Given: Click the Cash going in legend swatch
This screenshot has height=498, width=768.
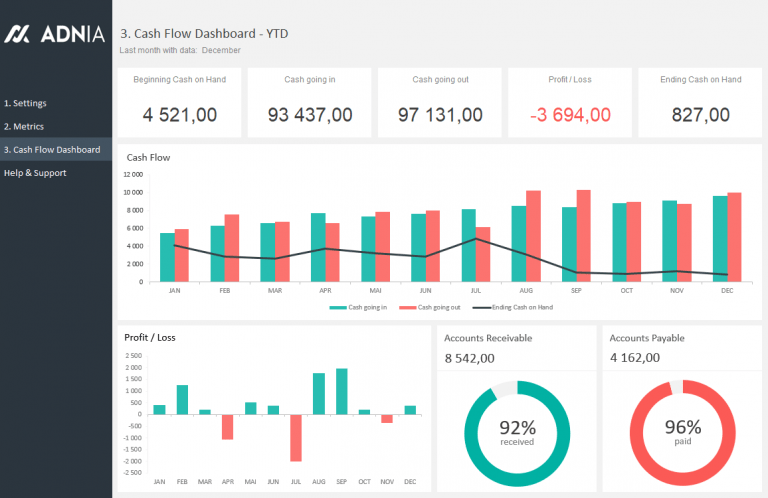Looking at the screenshot, I should pyautogui.click(x=338, y=307).
